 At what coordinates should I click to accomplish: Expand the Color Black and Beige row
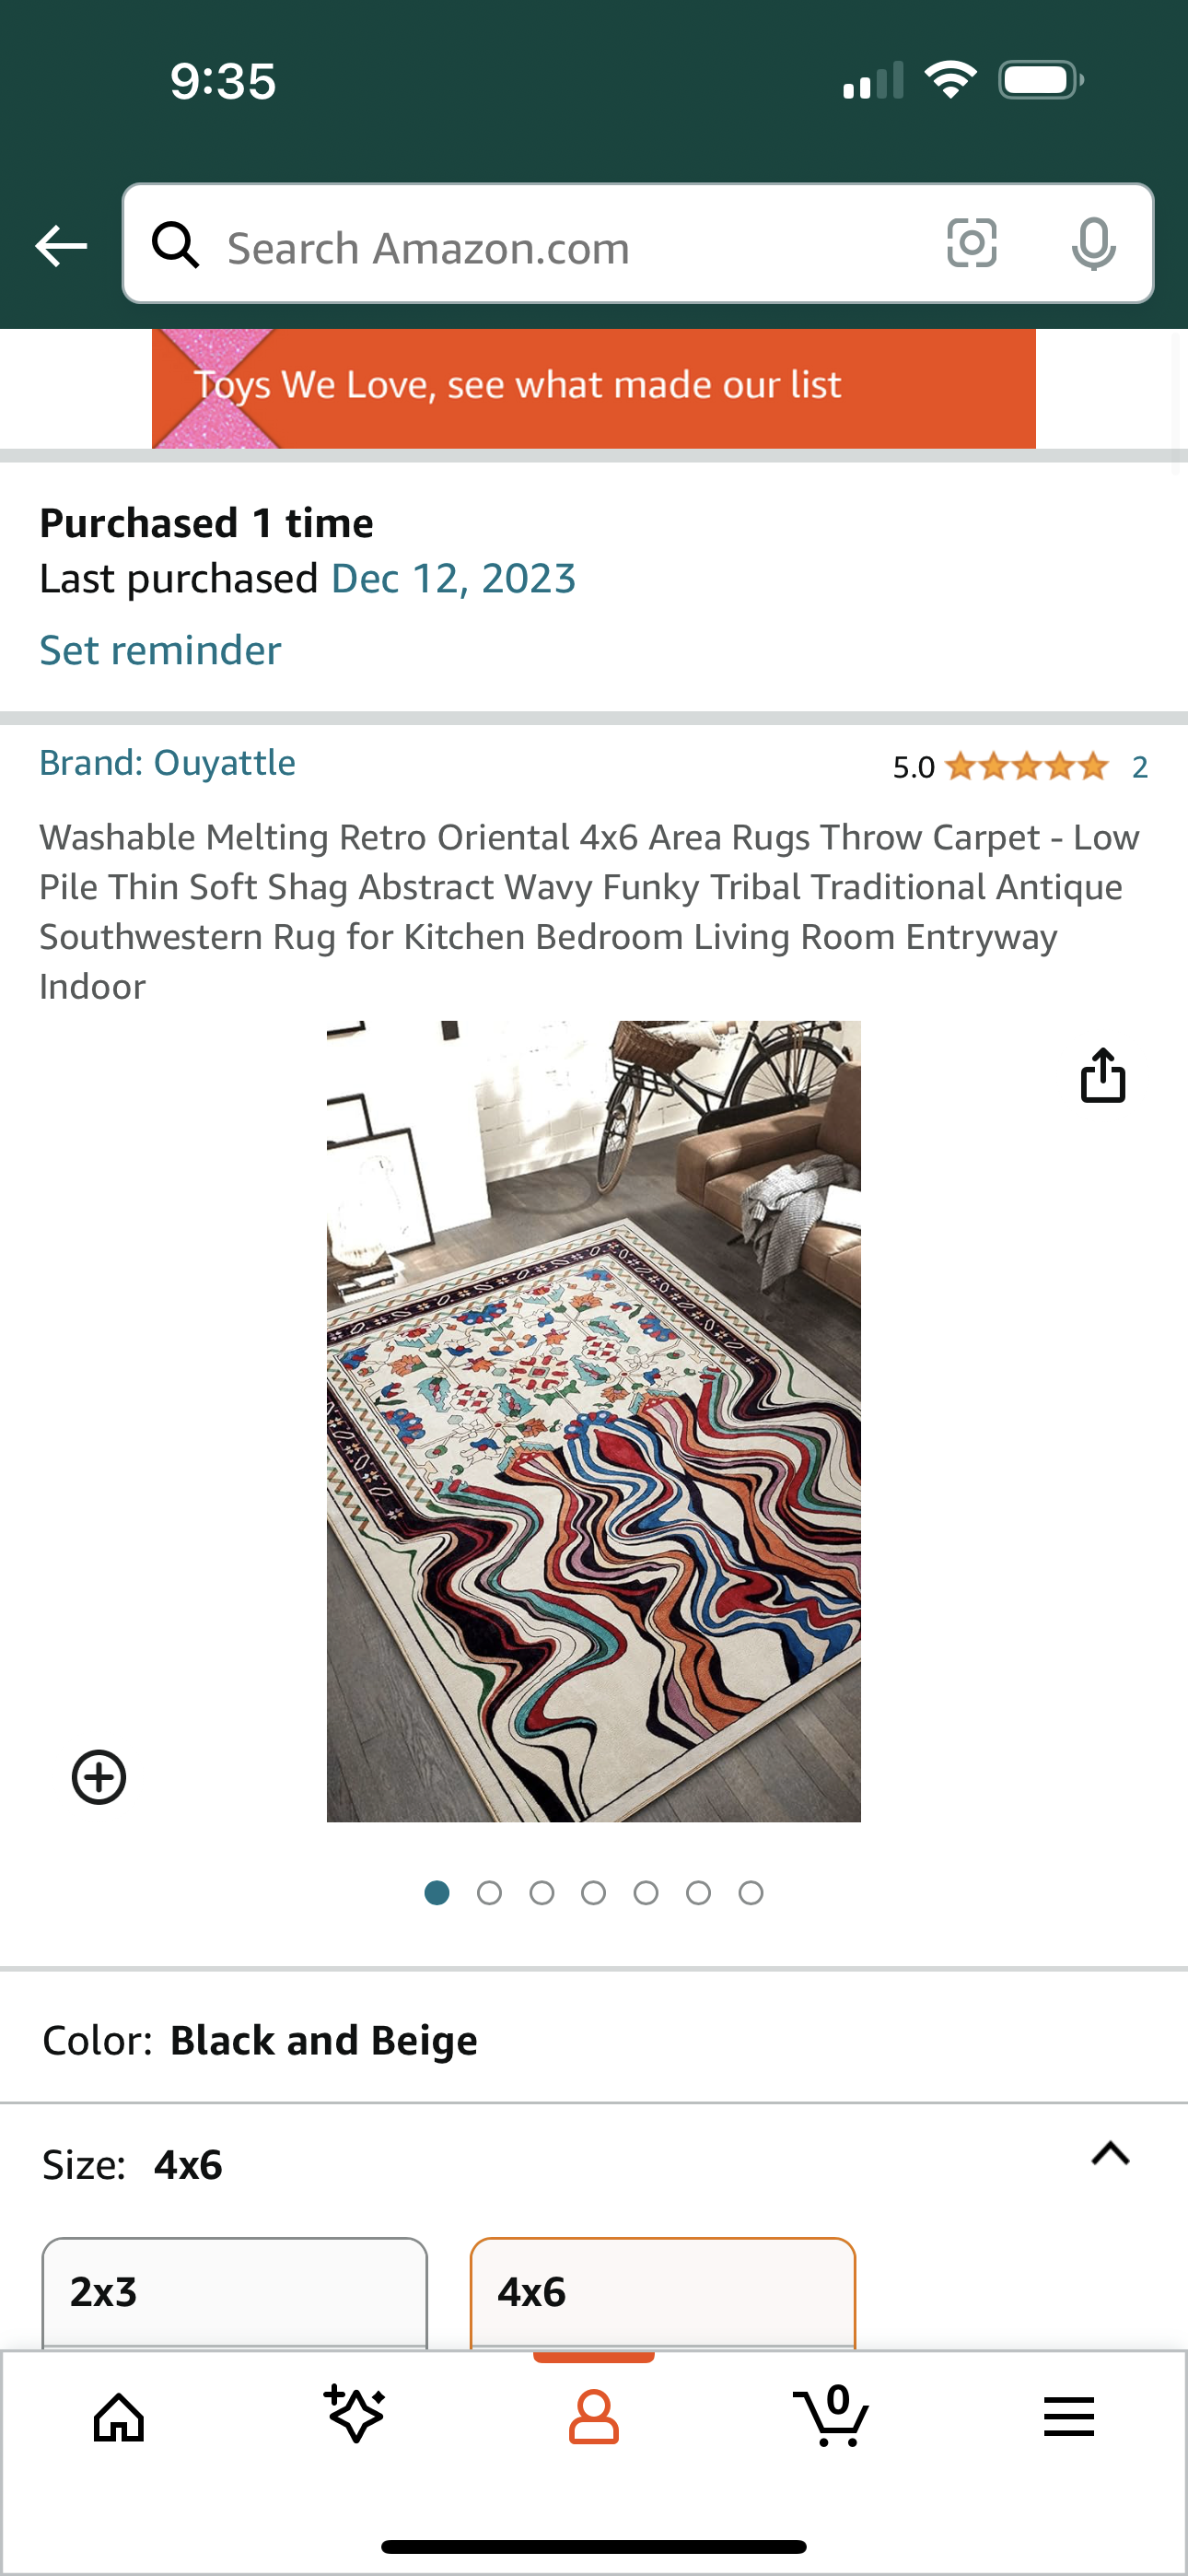point(594,2040)
